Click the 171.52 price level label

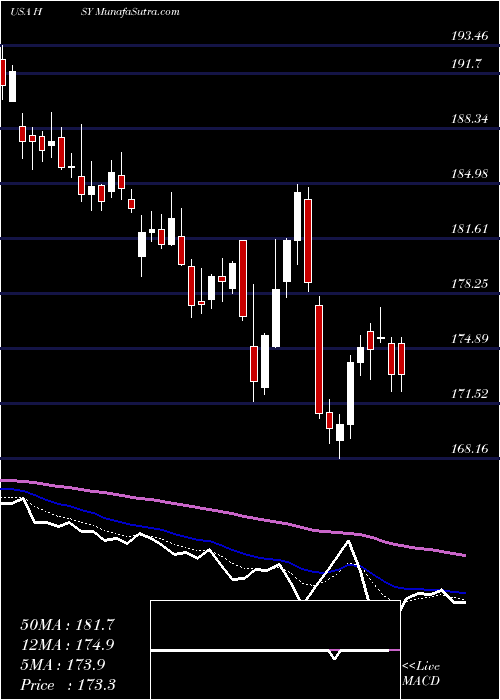coord(470,394)
